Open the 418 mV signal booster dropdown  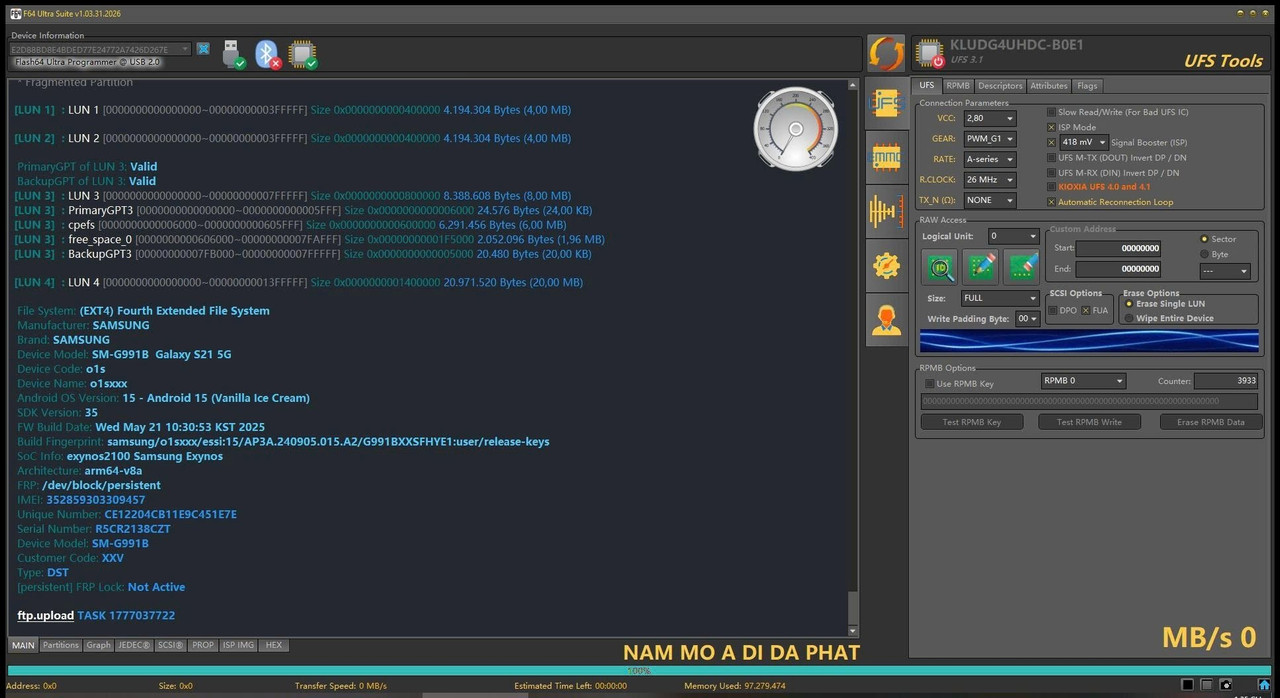tap(1083, 143)
